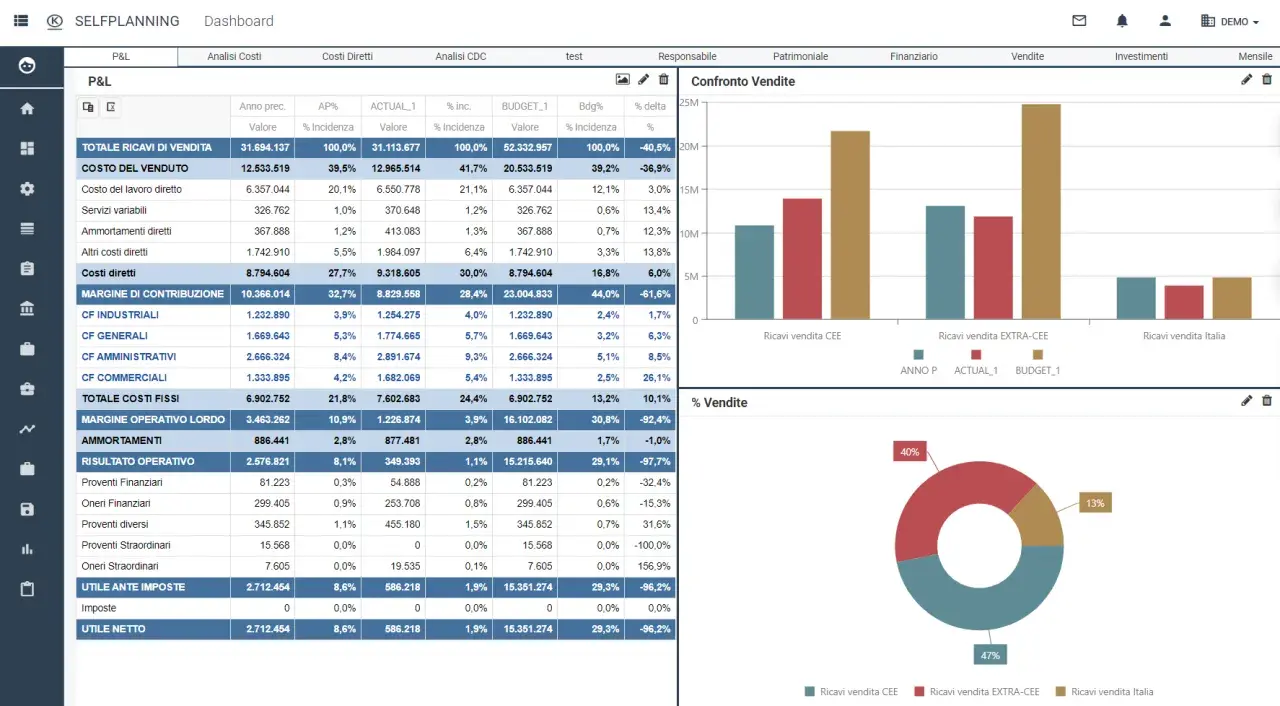Click the Anno prec. column header
Screen dimensions: 1280x706
point(262,106)
